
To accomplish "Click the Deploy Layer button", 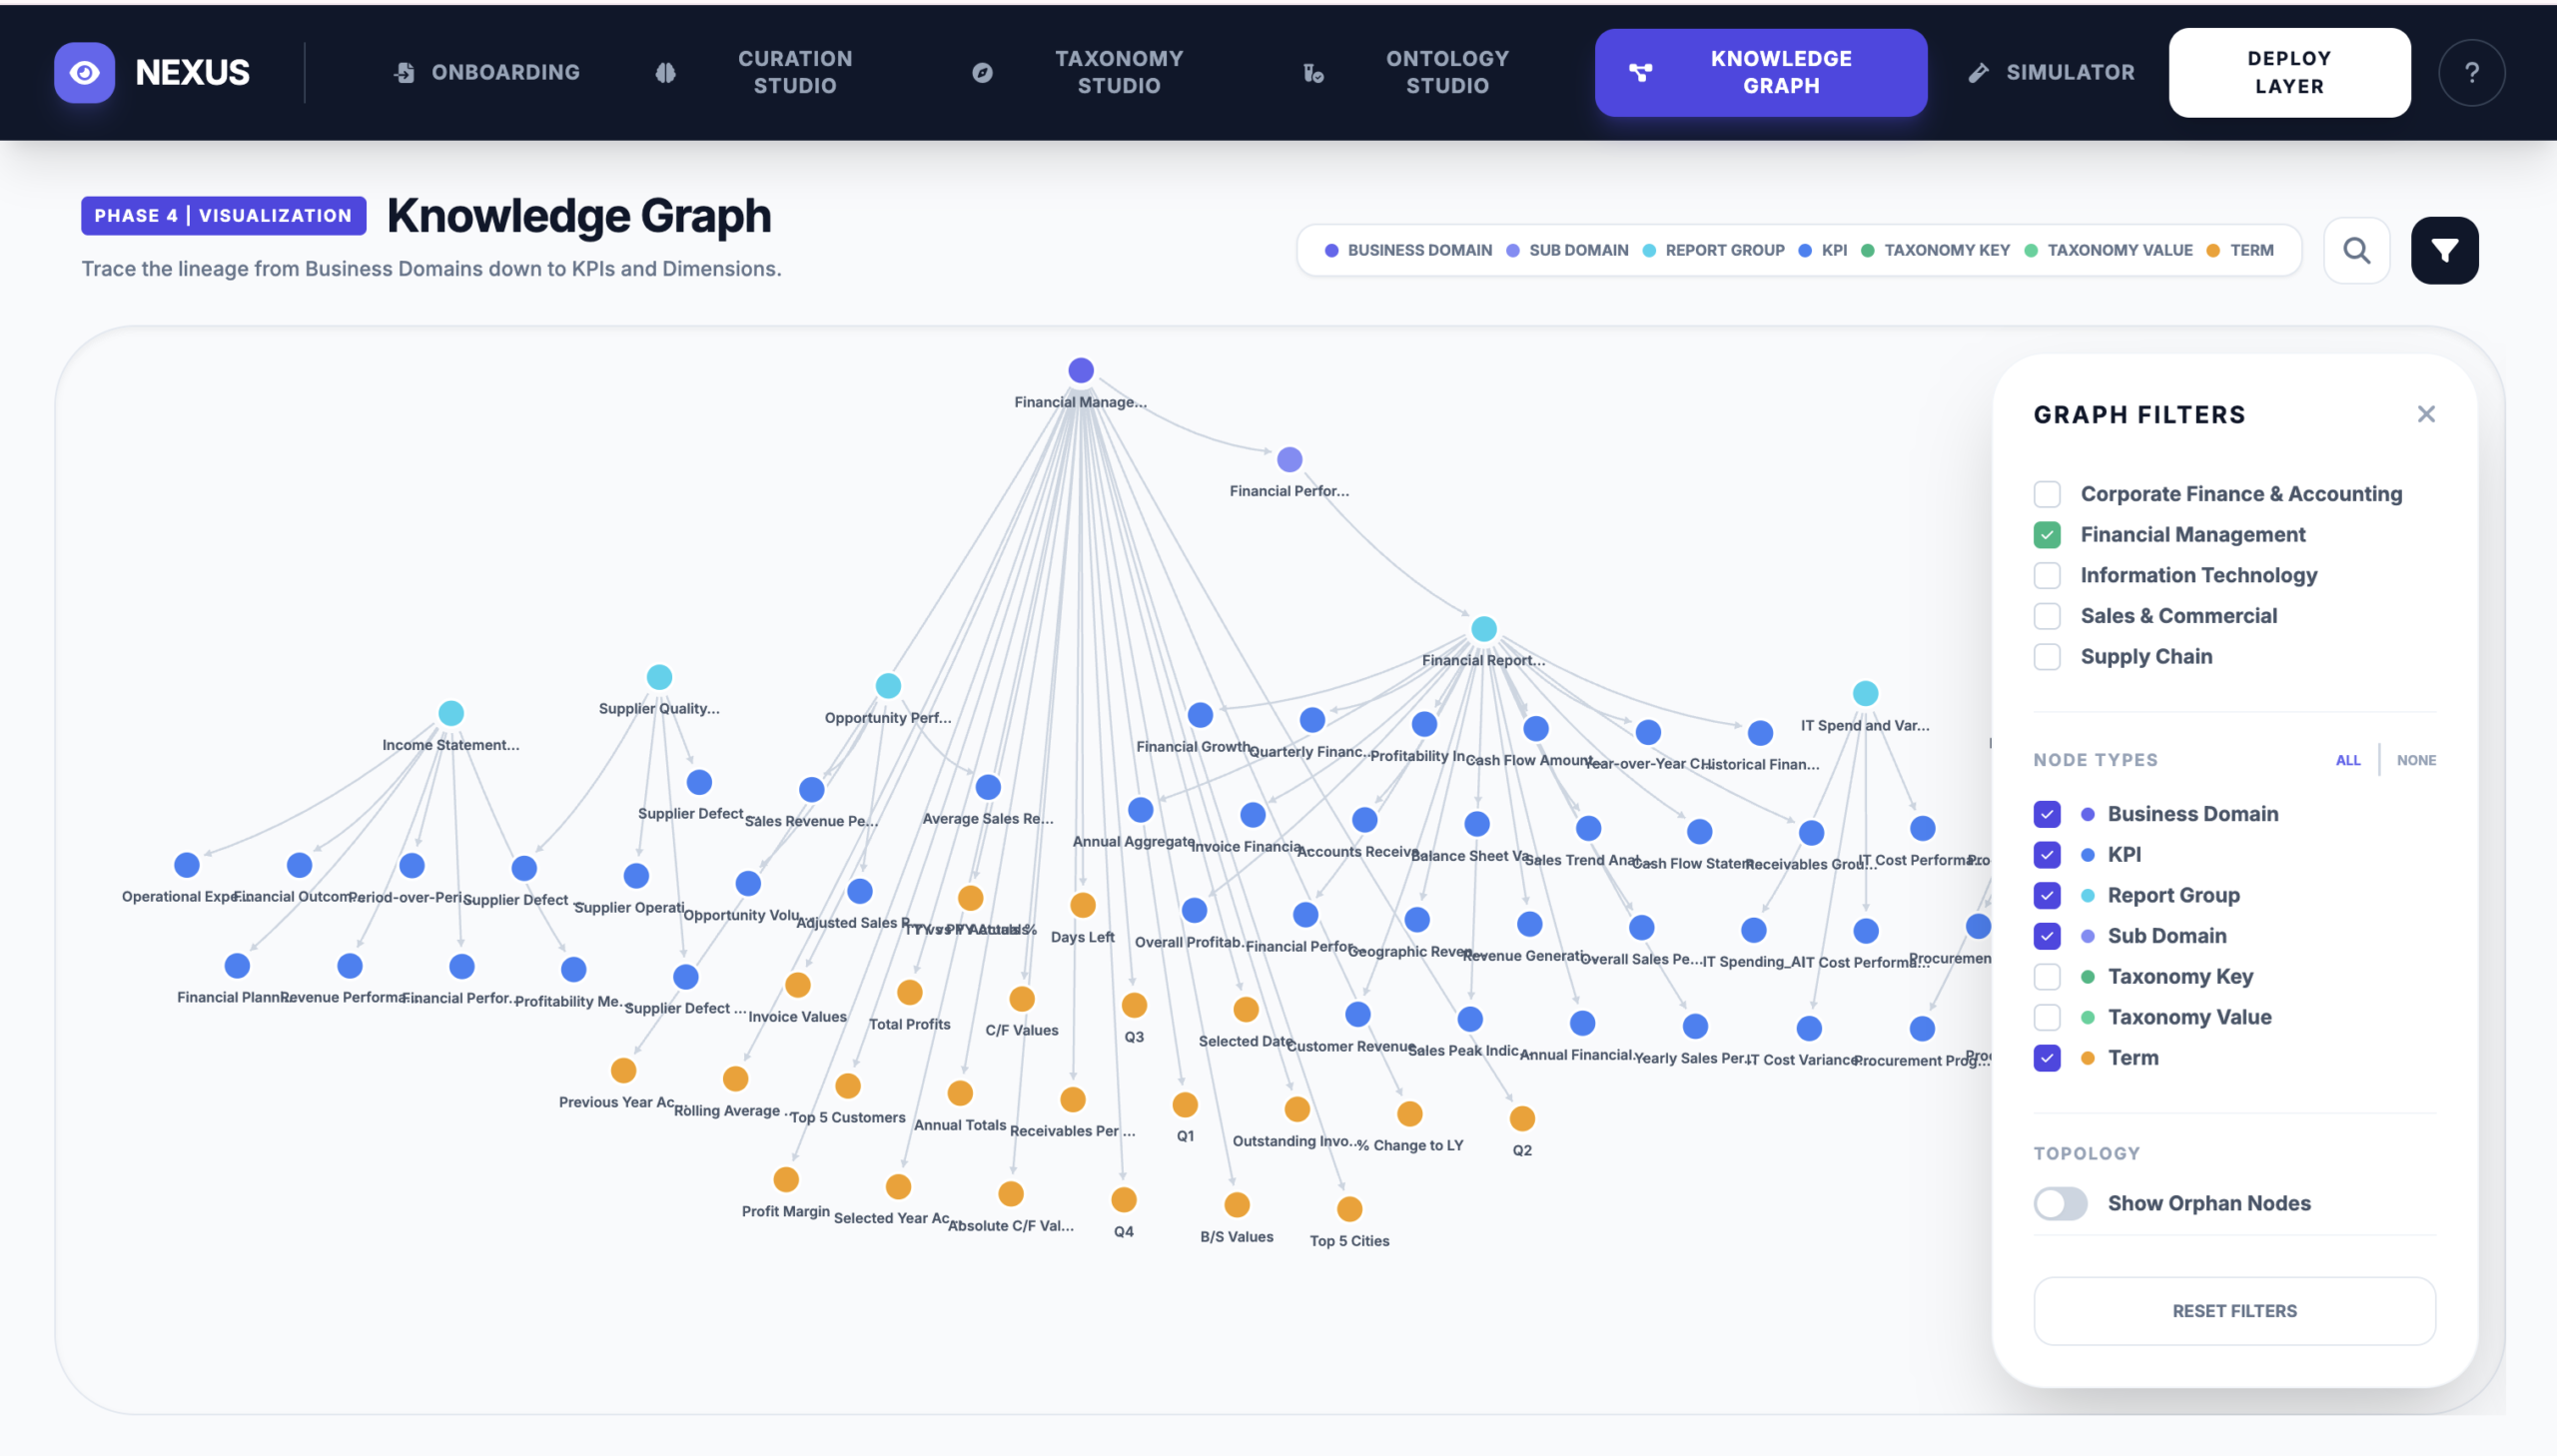I will (x=2288, y=72).
